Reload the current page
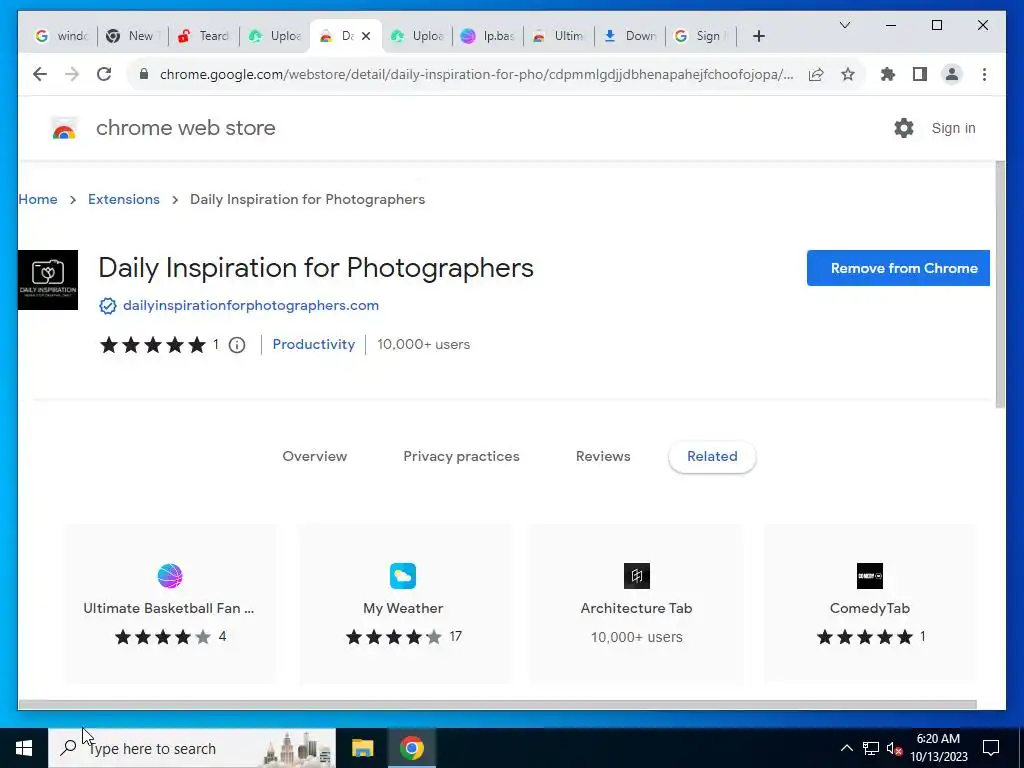Viewport: 1024px width, 768px height. coord(104,74)
